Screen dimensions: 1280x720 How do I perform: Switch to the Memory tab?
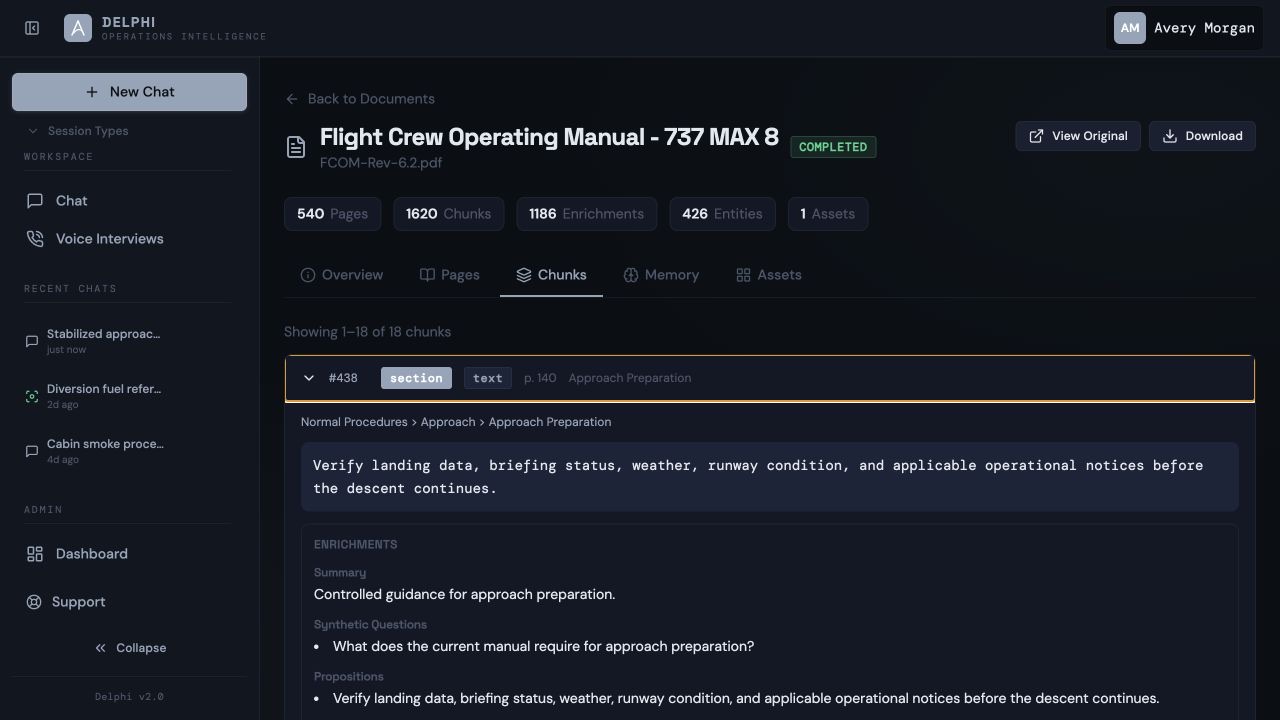[x=661, y=275]
